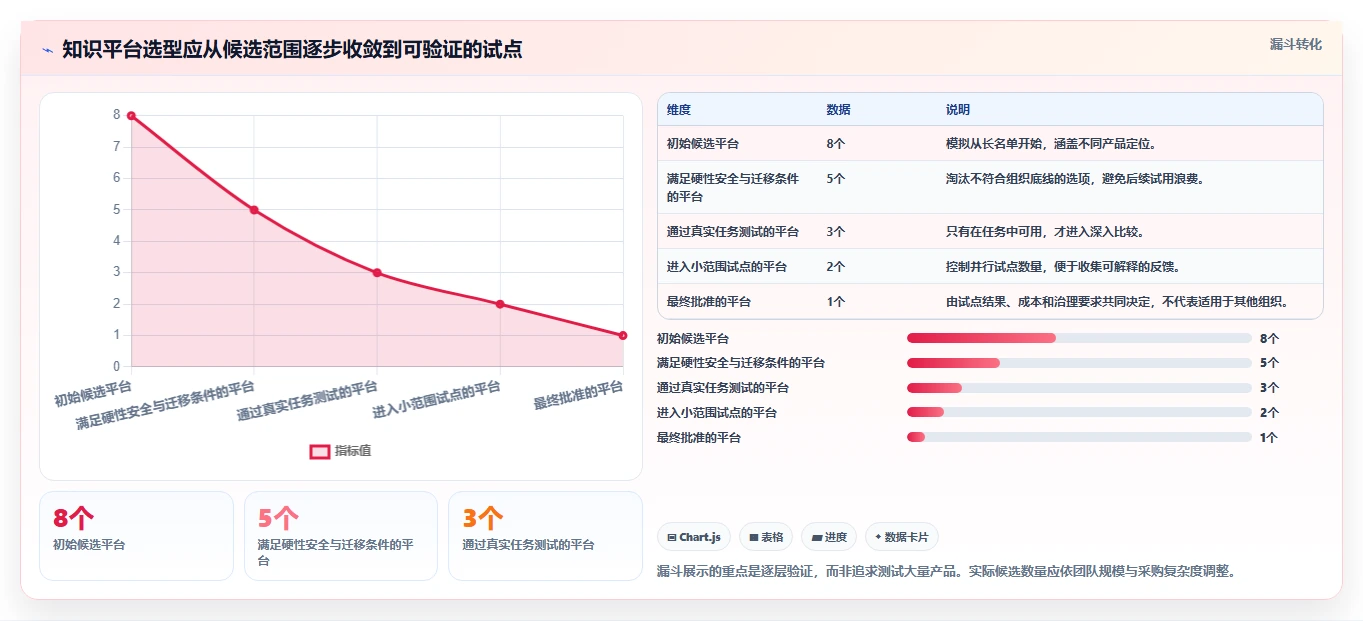Click the 进度 tag chip
The image size is (1363, 621).
click(829, 537)
